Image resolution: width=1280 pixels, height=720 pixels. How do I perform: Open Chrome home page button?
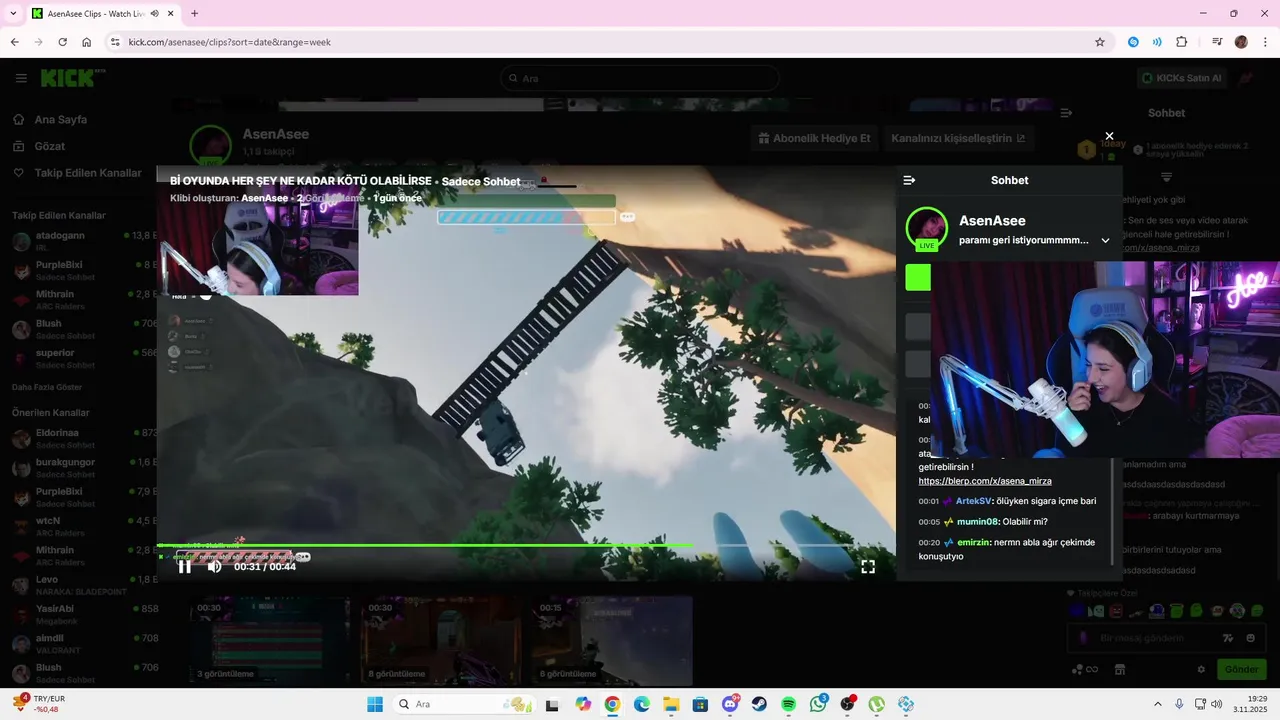click(87, 42)
